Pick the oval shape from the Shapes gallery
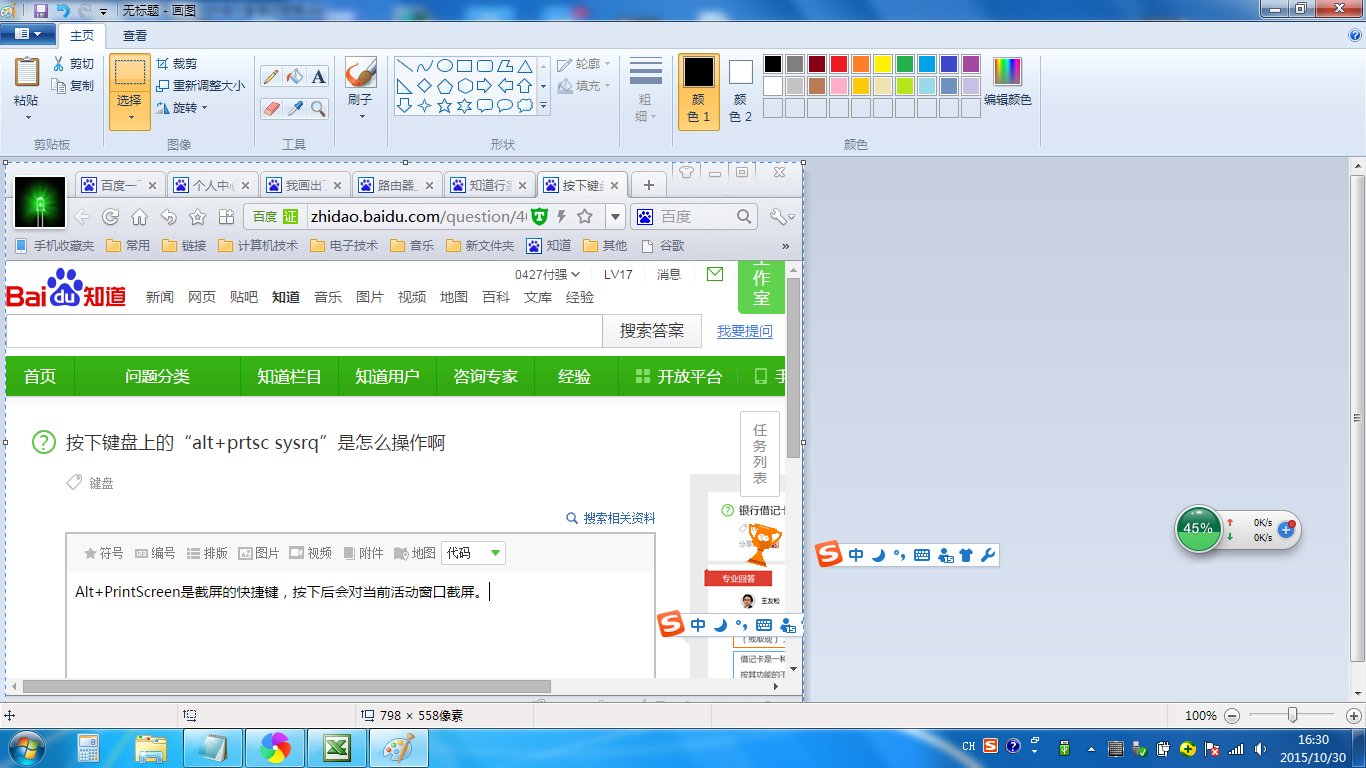Viewport: 1366px width, 768px height. pyautogui.click(x=445, y=64)
